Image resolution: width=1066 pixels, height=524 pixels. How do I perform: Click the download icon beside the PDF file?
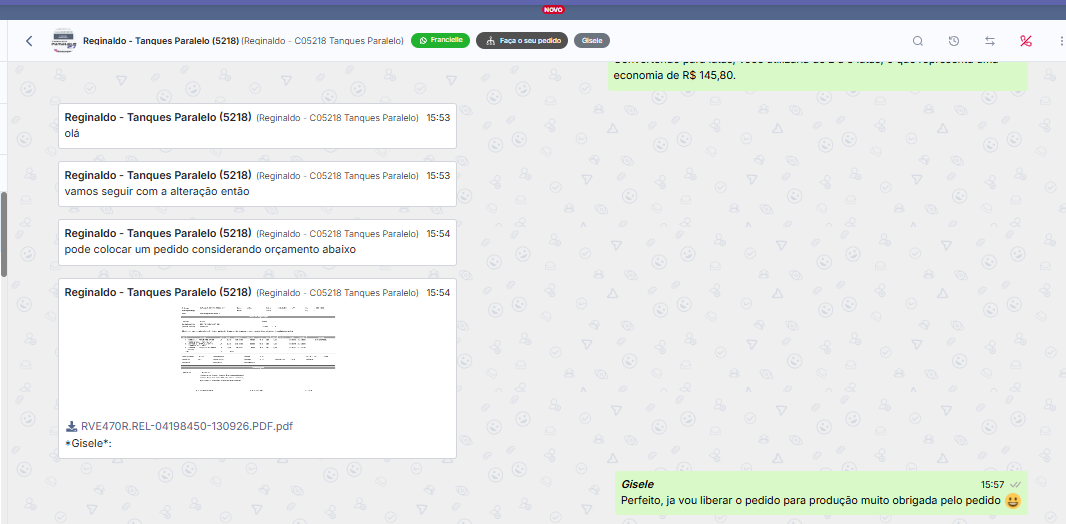72,426
